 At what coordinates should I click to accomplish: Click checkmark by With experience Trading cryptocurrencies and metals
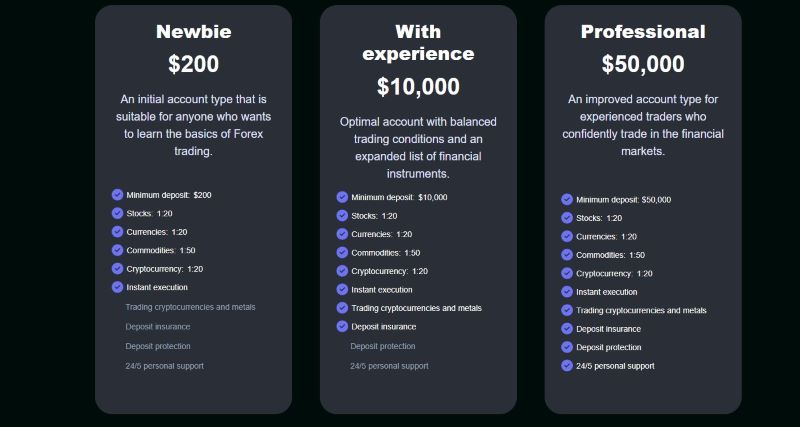[x=342, y=308]
